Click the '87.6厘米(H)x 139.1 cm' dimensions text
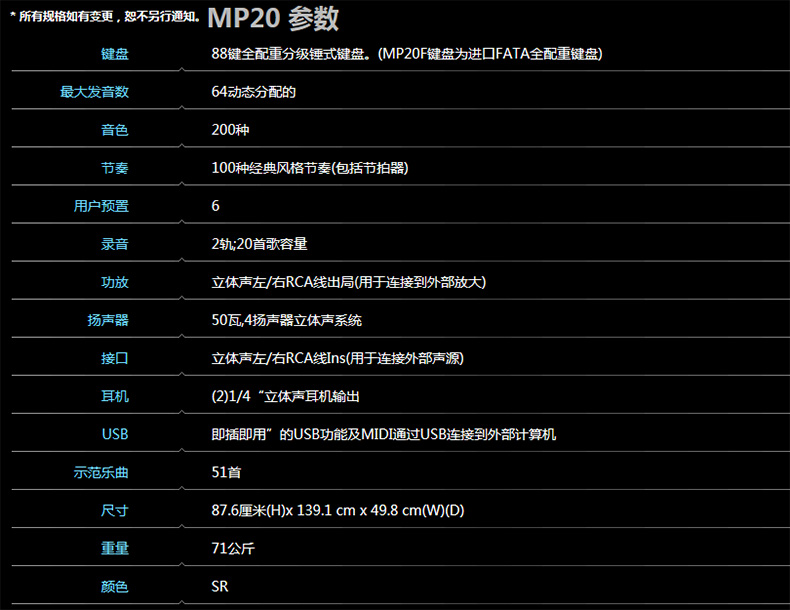Viewport: 790px width, 610px height. tap(284, 510)
